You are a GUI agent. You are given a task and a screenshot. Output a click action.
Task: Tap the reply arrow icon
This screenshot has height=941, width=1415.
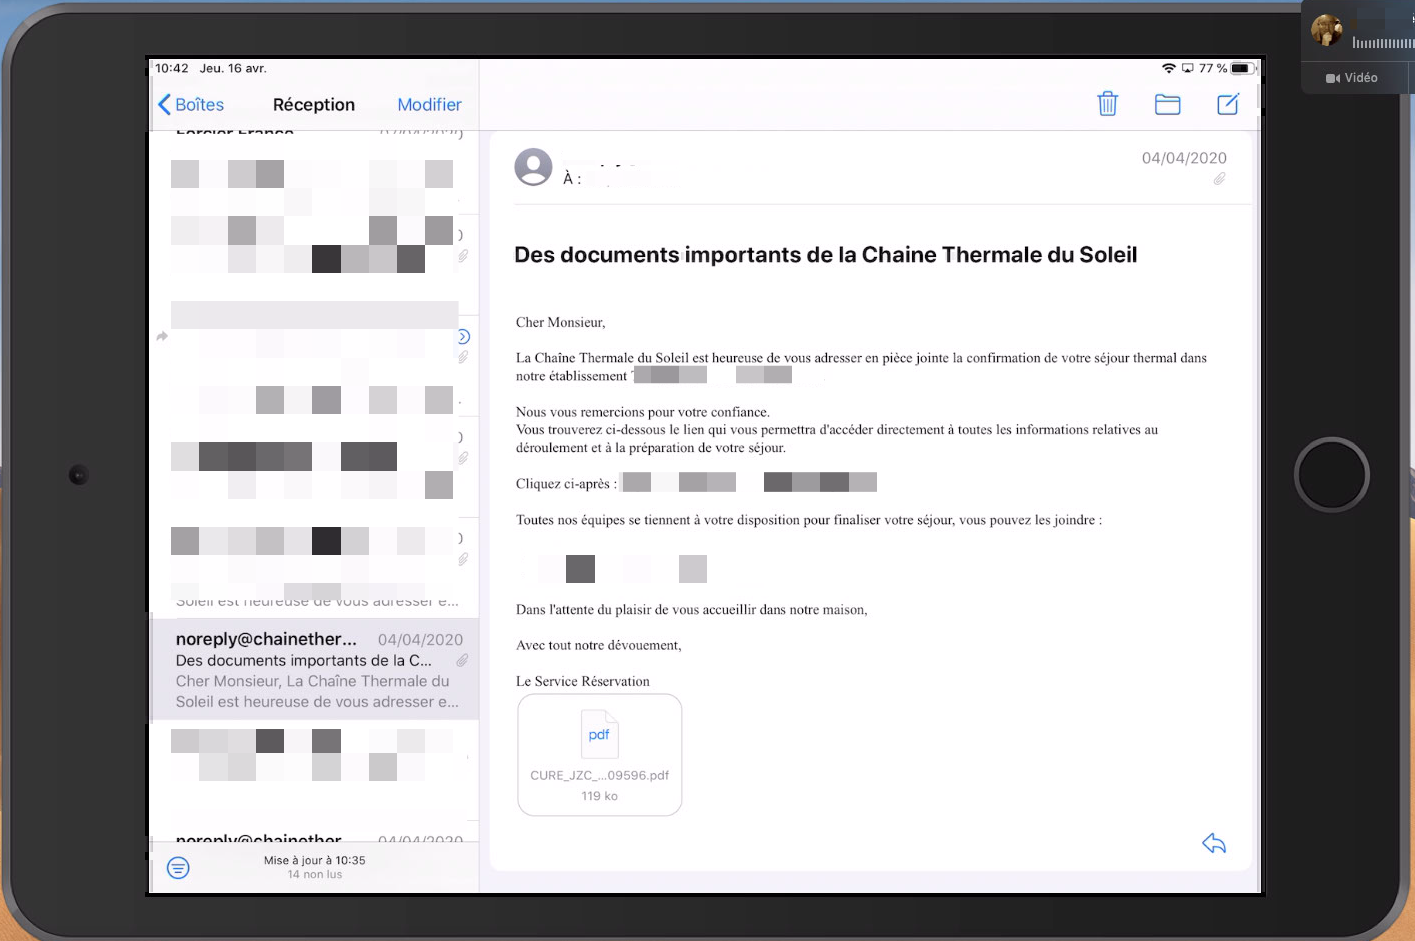[1213, 843]
